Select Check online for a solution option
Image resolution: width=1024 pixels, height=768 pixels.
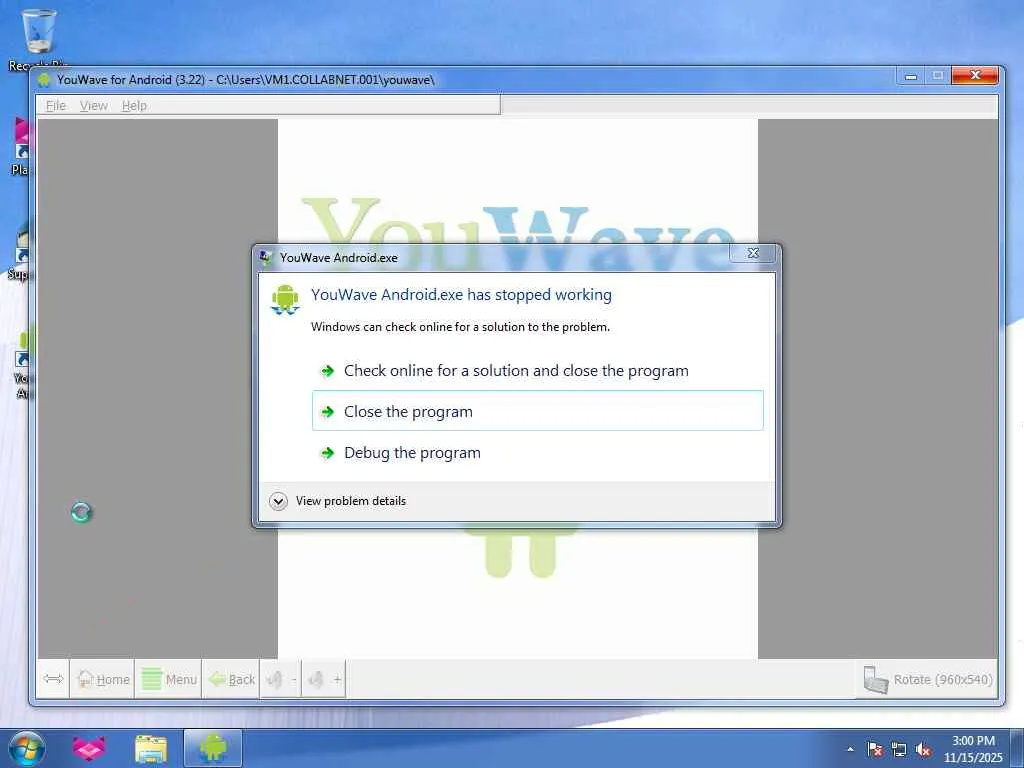537,370
